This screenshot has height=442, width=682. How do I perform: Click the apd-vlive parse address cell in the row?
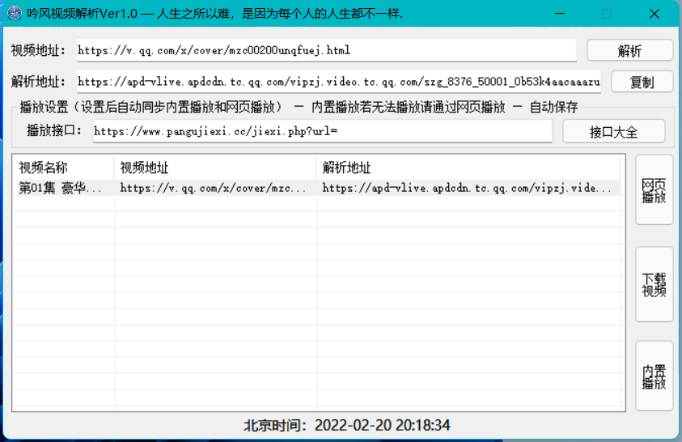pyautogui.click(x=468, y=187)
